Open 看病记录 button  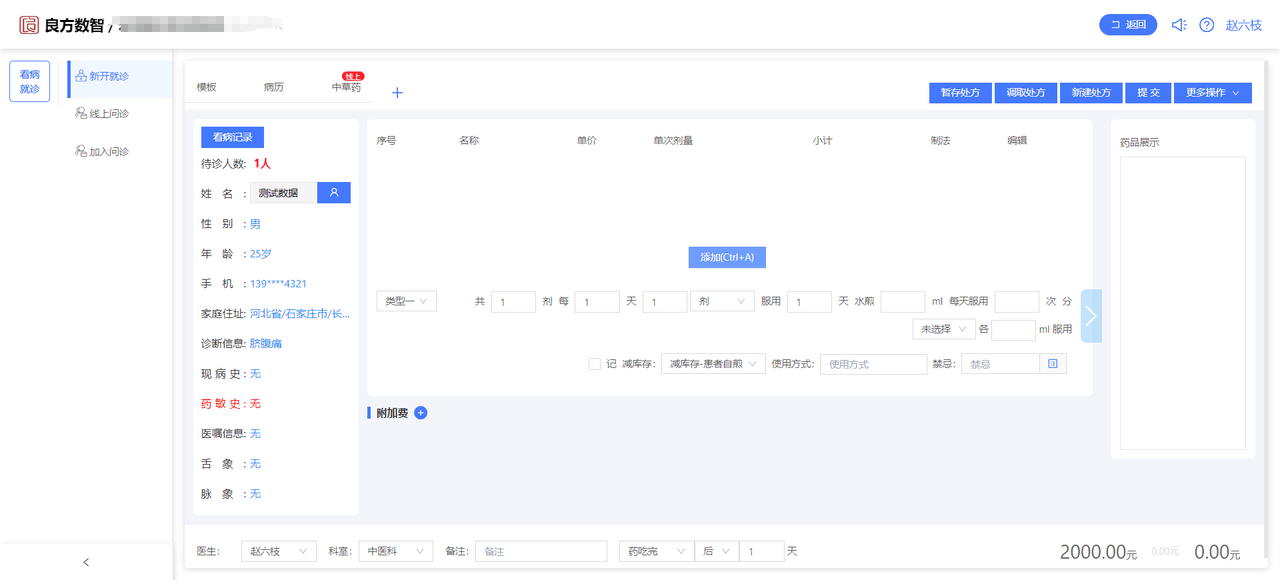(x=232, y=137)
